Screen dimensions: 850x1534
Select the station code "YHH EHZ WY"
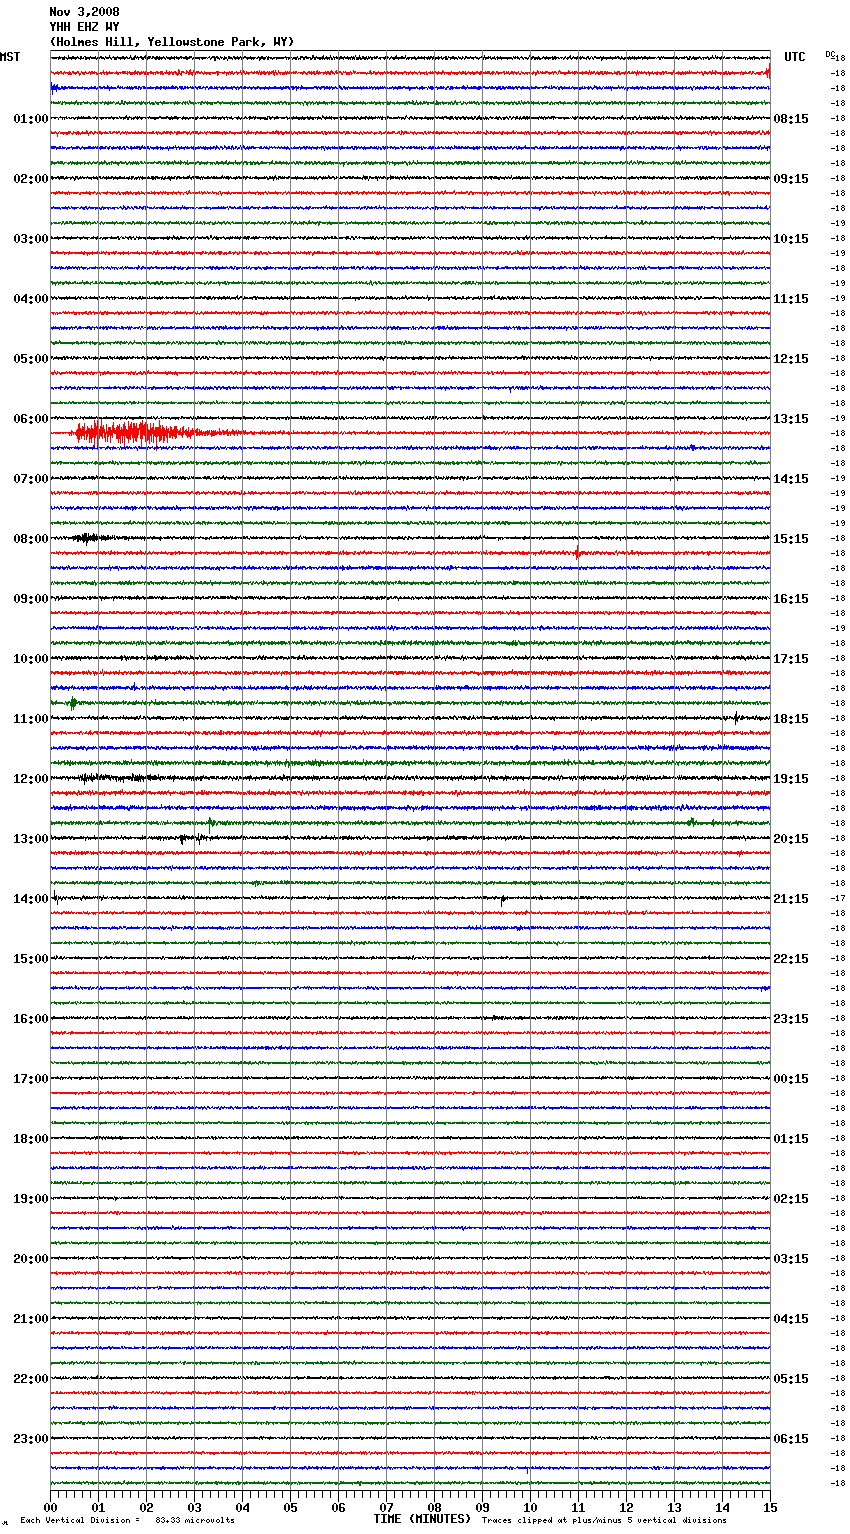coord(84,27)
